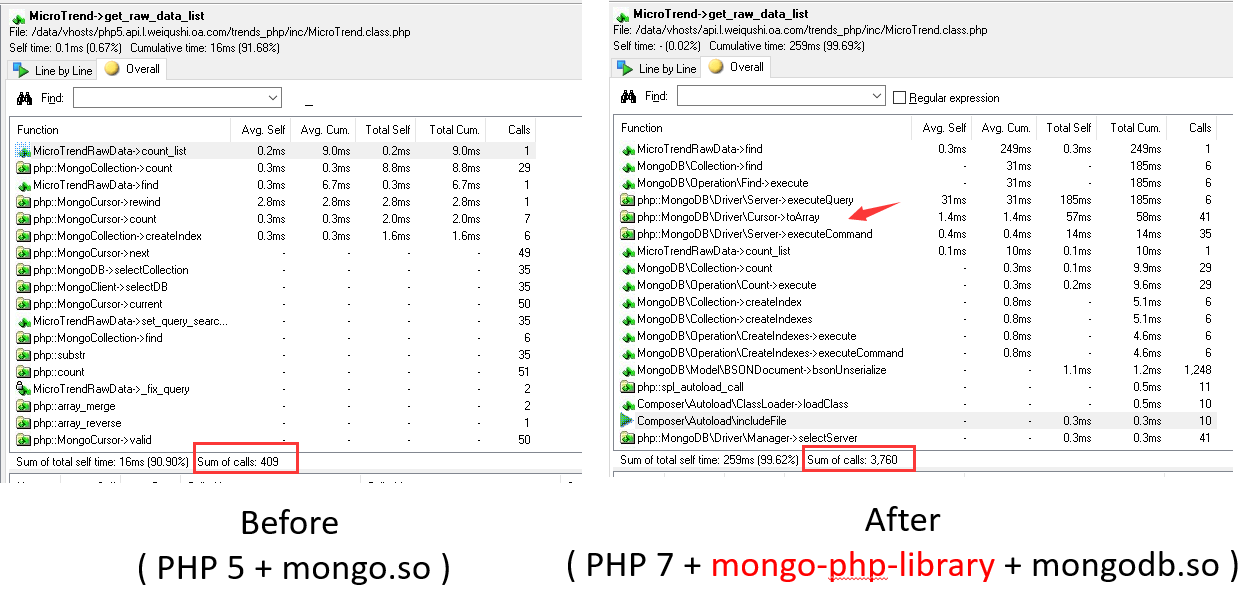
Task: Sort by Total Cum. column in right panel
Action: [x=1135, y=128]
